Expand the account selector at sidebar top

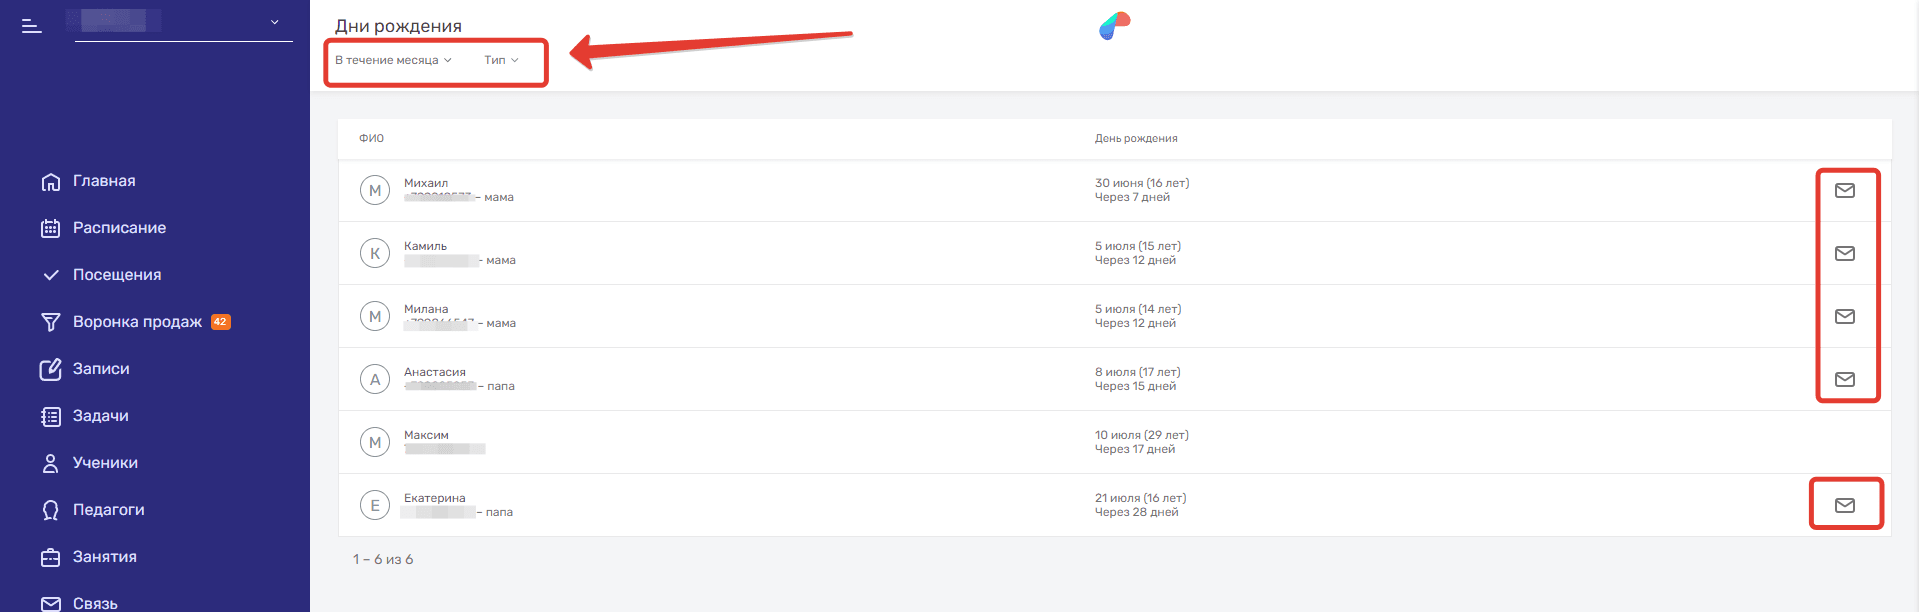[275, 22]
